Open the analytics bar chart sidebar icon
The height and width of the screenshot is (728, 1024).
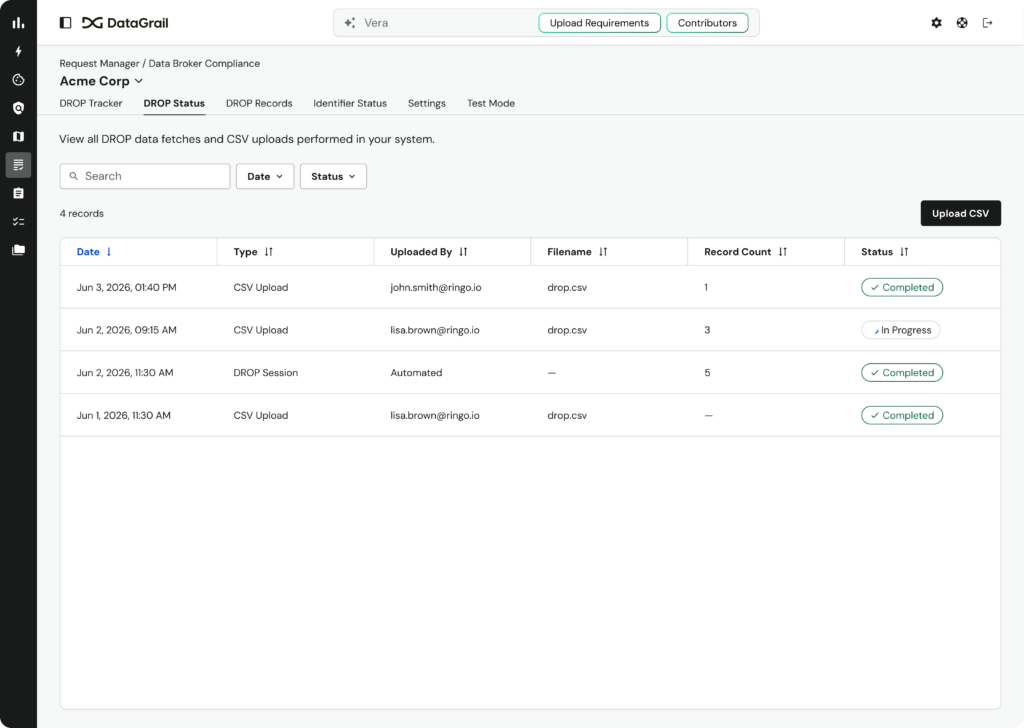(18, 23)
